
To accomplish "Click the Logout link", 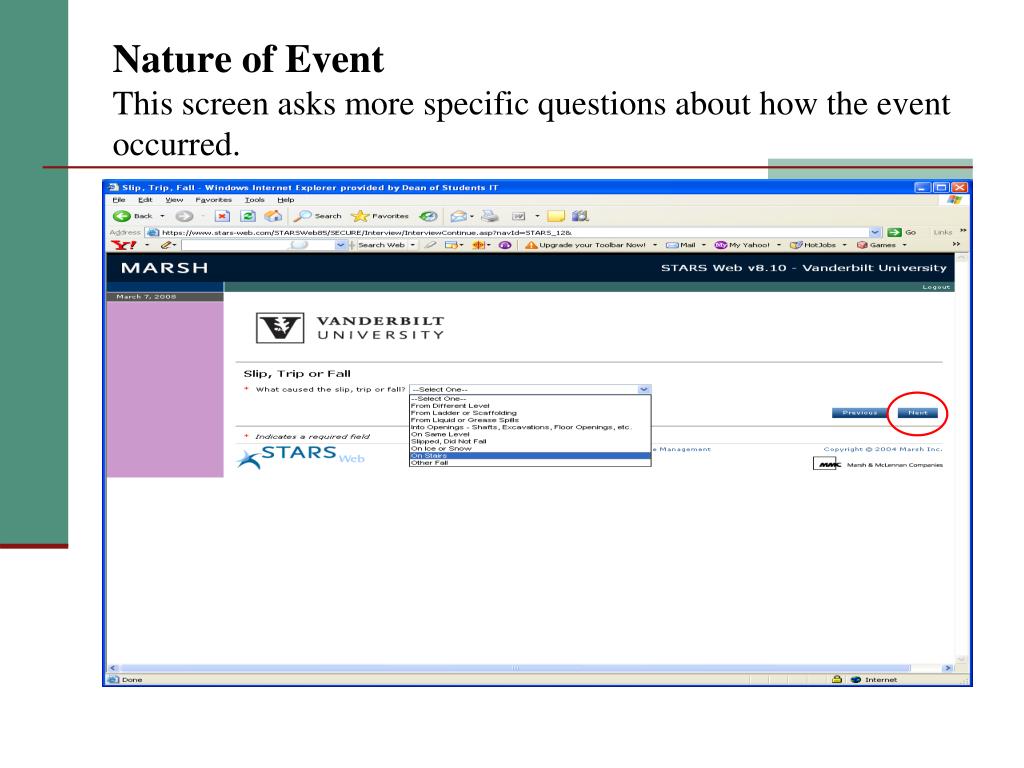I will coord(936,287).
